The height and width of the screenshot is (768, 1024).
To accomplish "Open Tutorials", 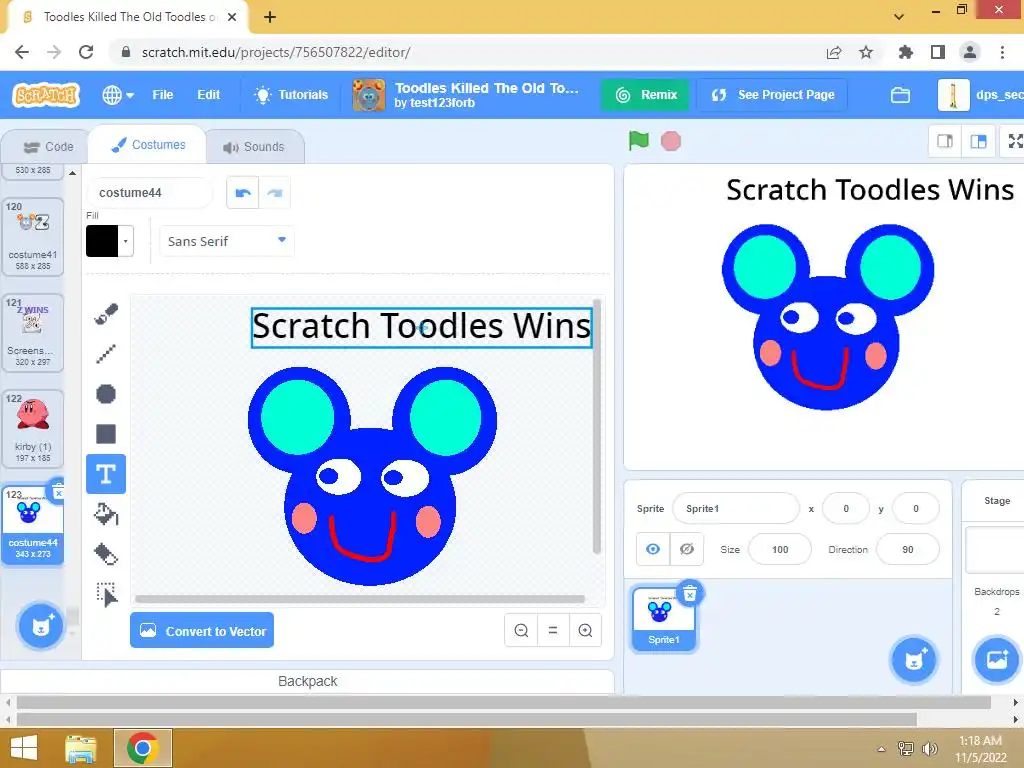I will tap(291, 95).
